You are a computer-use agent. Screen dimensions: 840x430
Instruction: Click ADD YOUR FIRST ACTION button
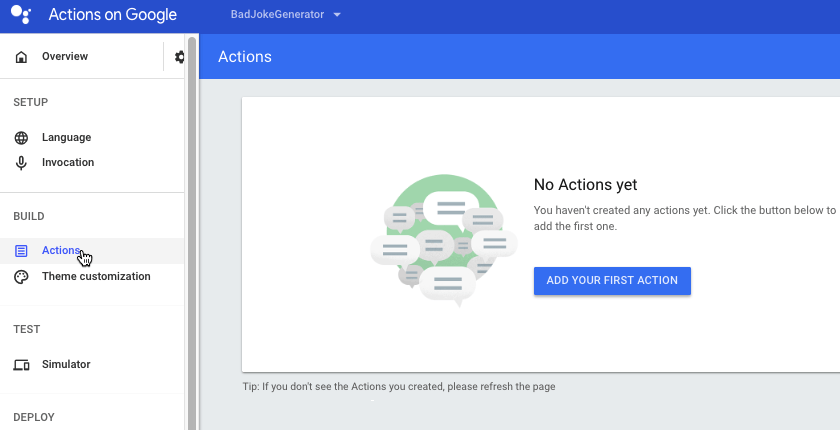[612, 281]
